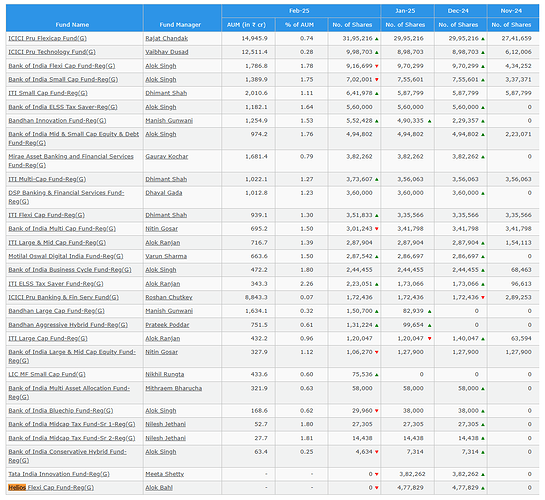Select Bank of India Flexi Cap Fund-Reg(G)
Image resolution: width=545 pixels, height=500 pixels.
coord(62,66)
